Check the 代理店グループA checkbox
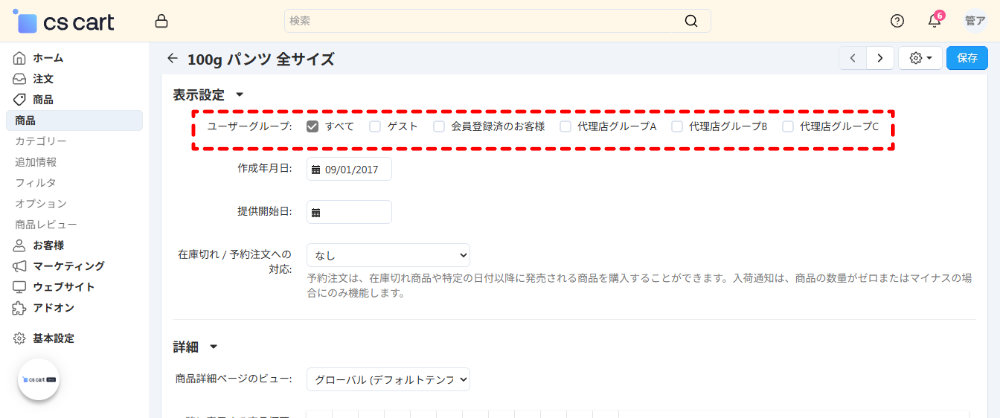 pyautogui.click(x=566, y=127)
